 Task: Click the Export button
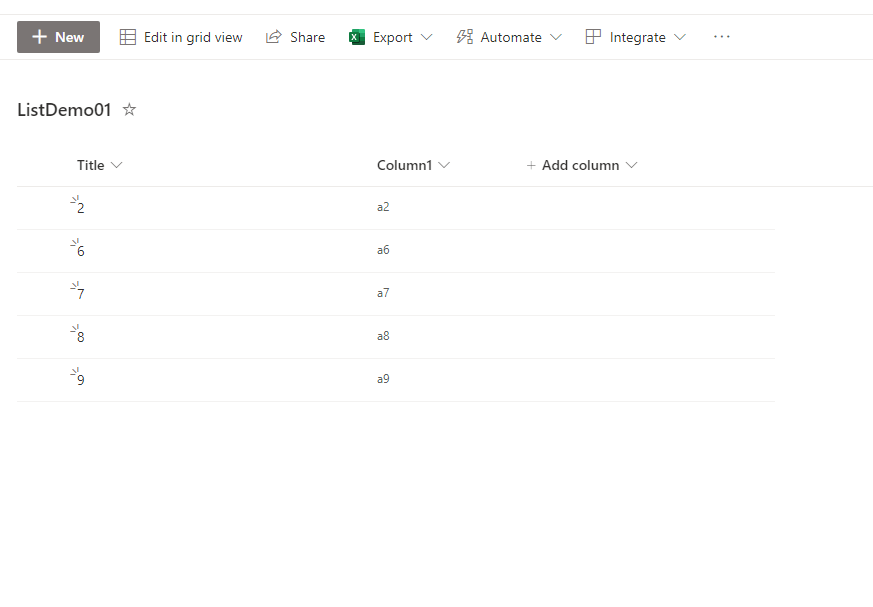click(390, 37)
